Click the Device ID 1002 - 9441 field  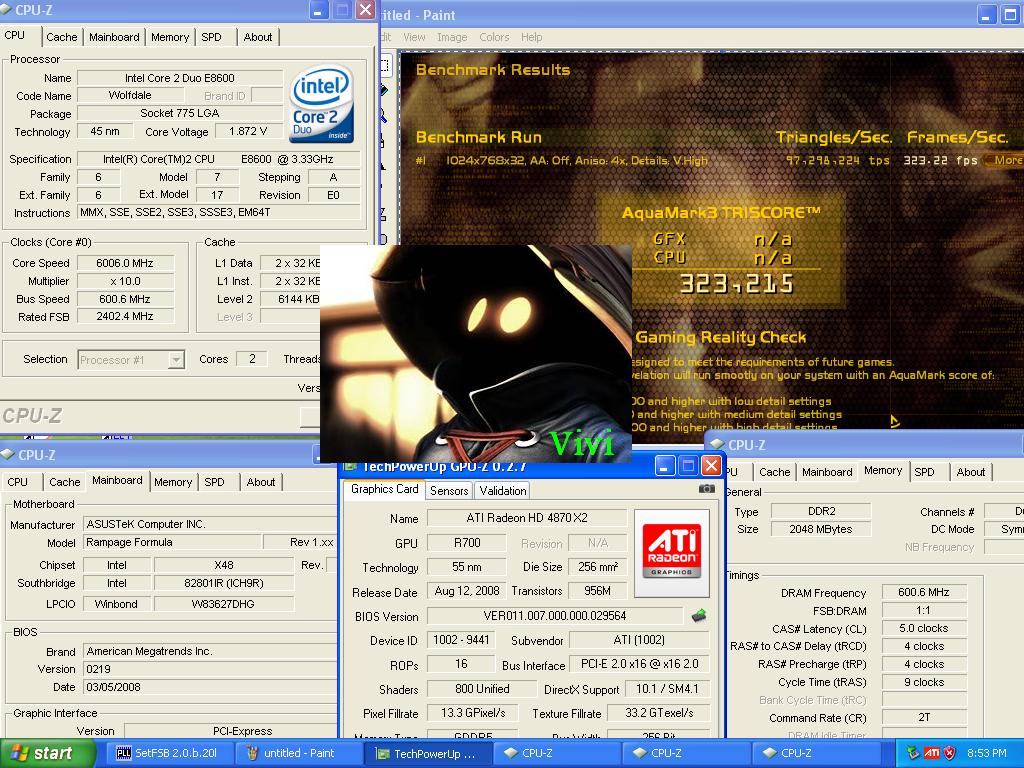(461, 640)
